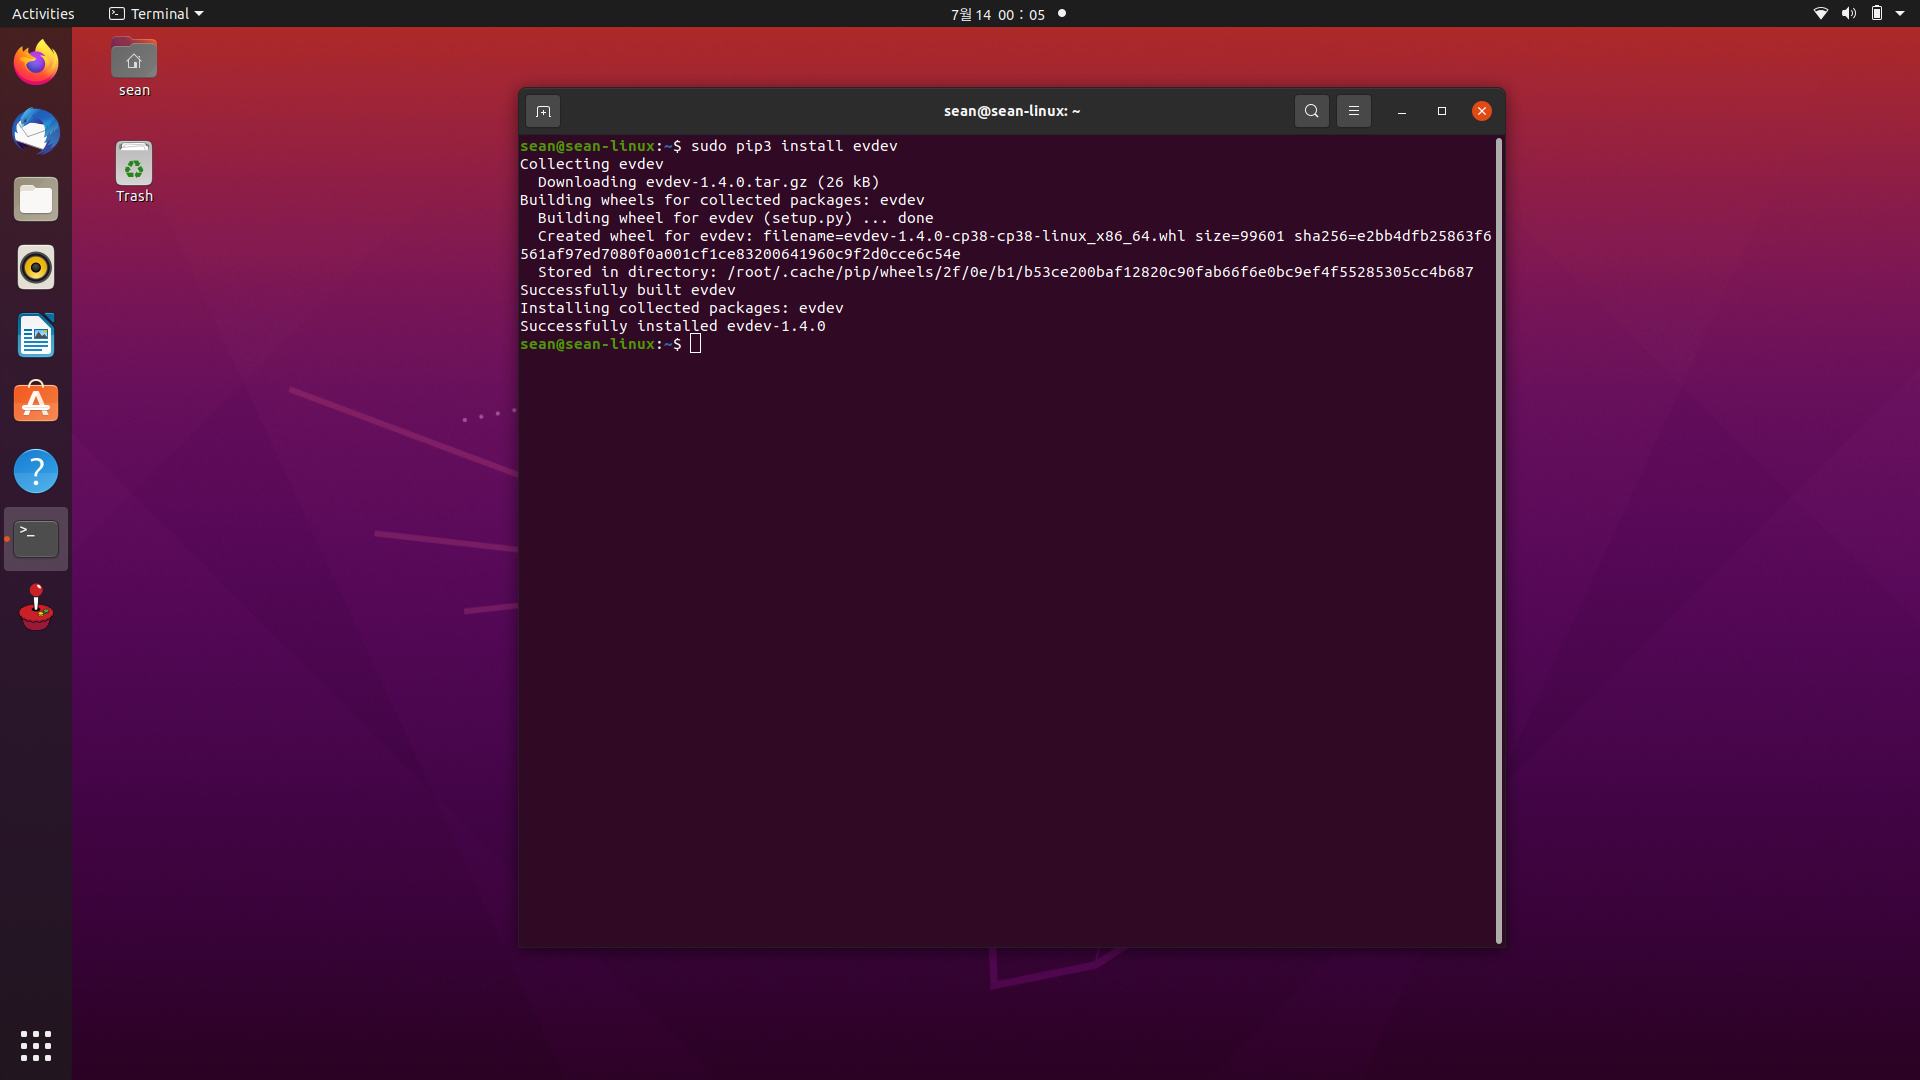Expand the Terminal app menu
The image size is (1920, 1080).
pyautogui.click(x=156, y=14)
